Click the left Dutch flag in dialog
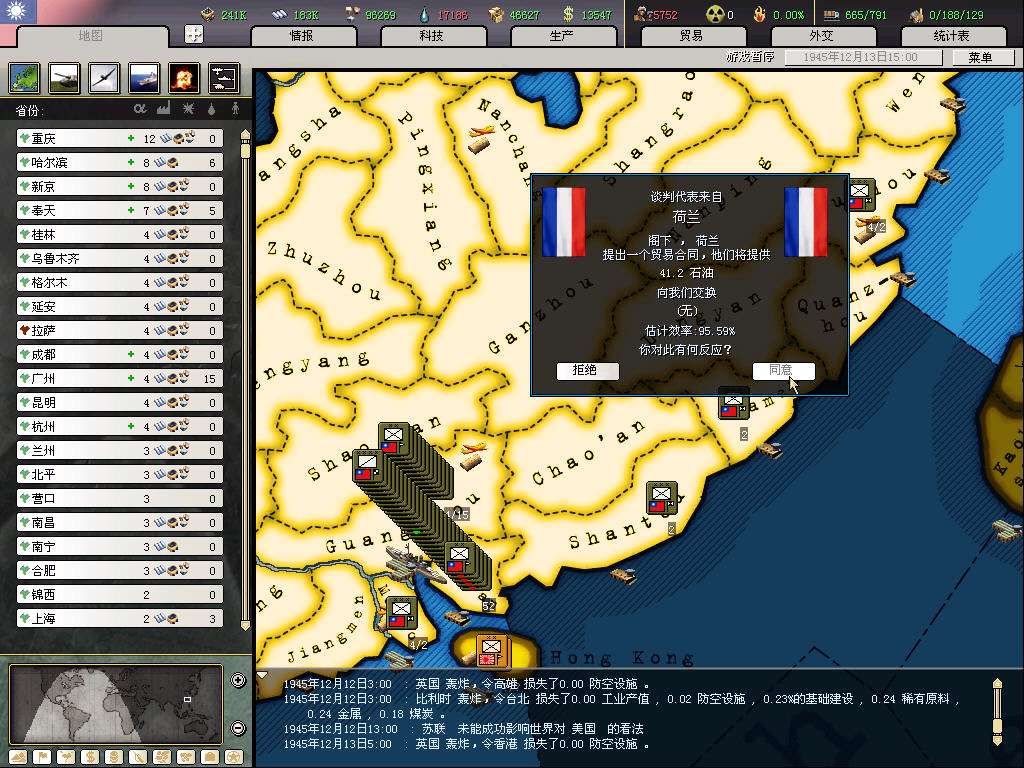Screen dimensions: 1024x768 coord(563,222)
